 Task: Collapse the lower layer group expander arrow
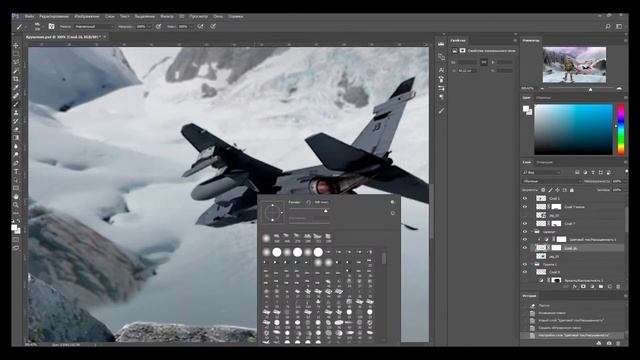pyautogui.click(x=532, y=264)
